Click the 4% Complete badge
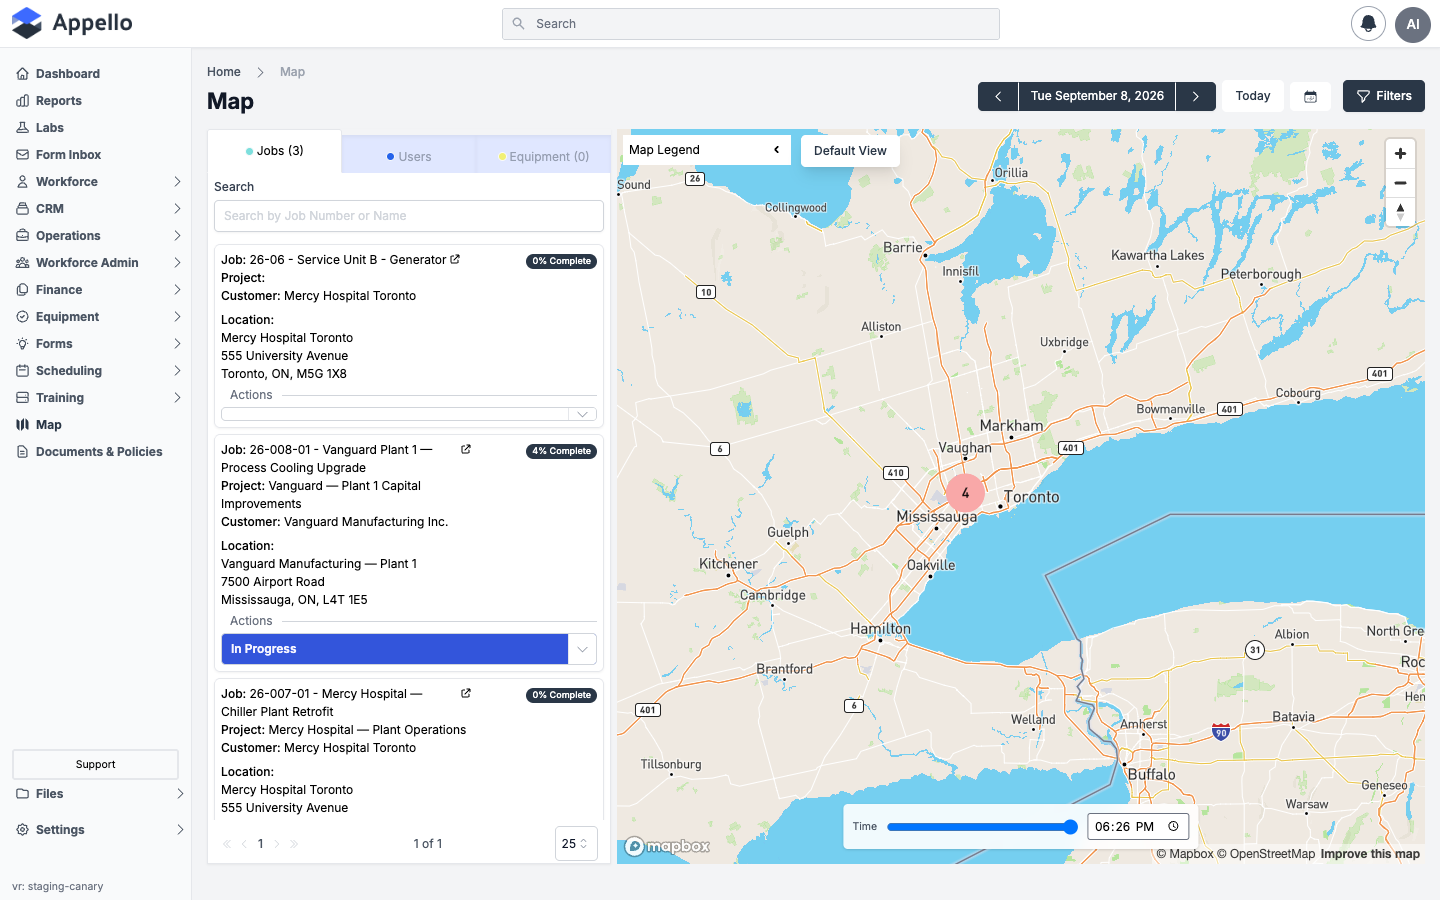This screenshot has width=1440, height=918. tap(562, 451)
